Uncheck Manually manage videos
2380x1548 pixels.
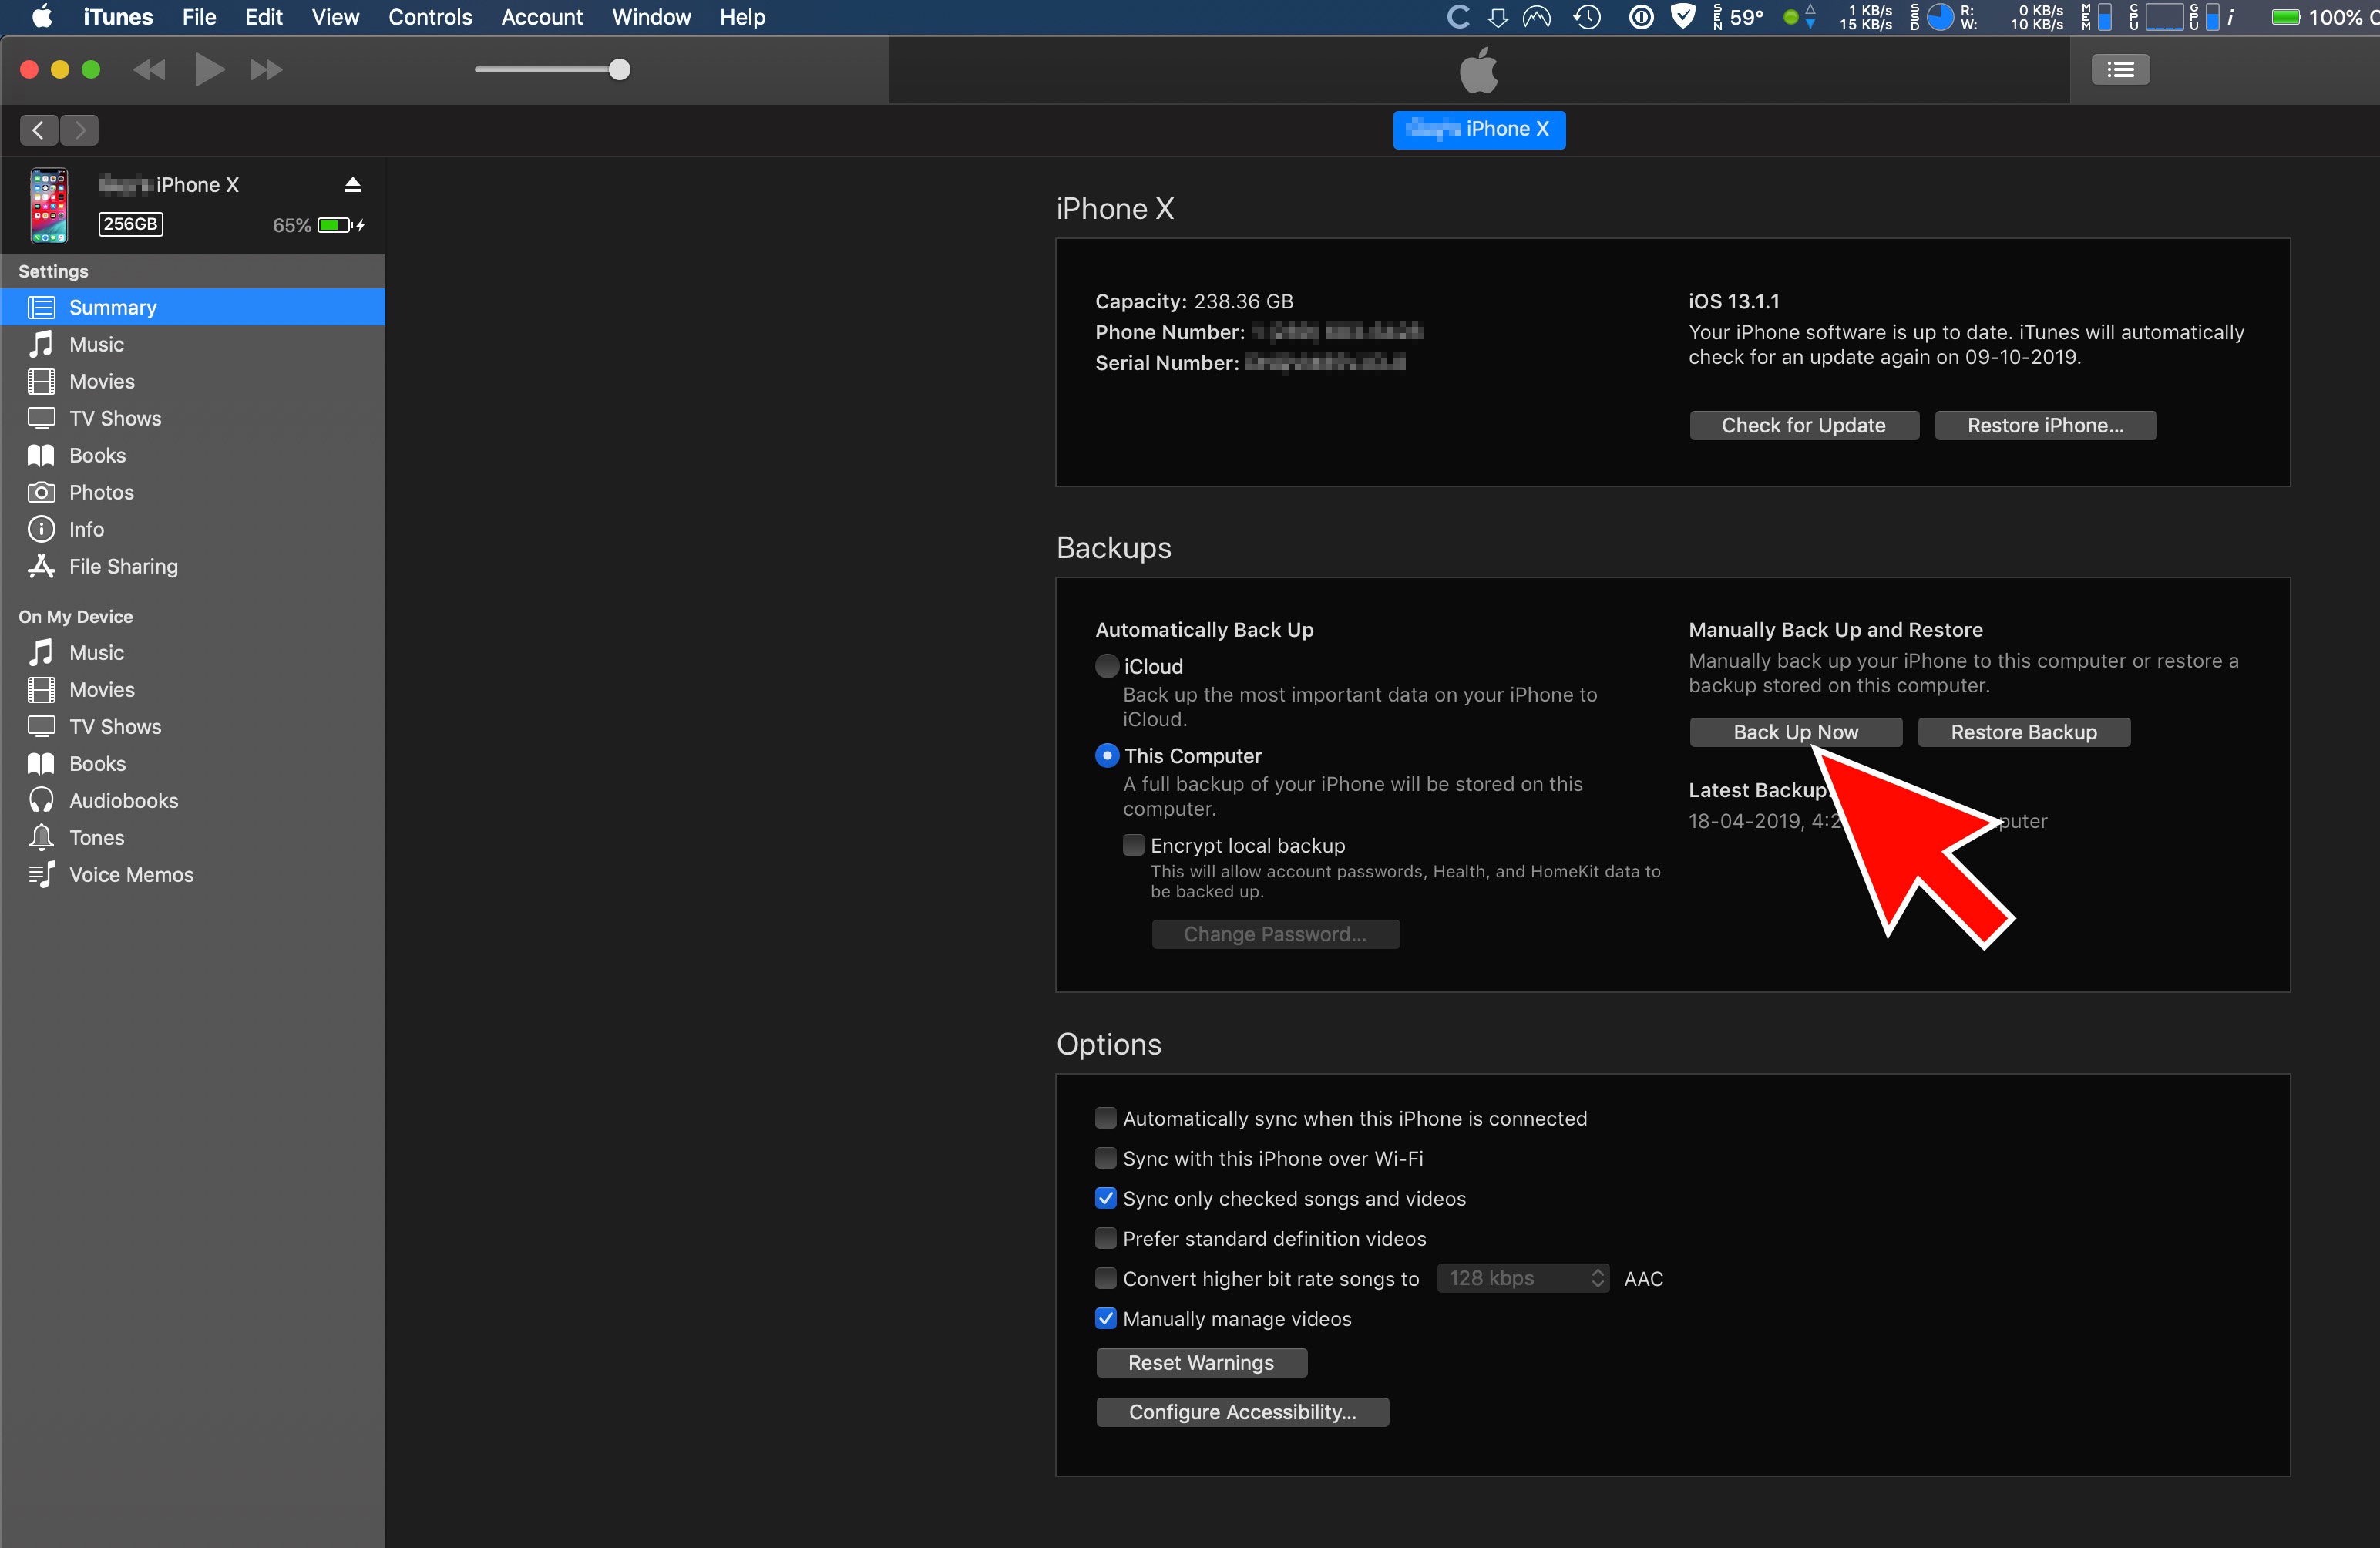click(1105, 1318)
